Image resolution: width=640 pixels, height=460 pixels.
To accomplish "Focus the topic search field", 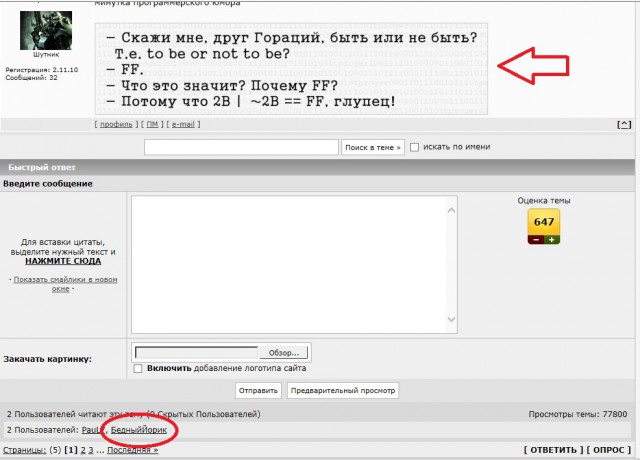I will point(241,147).
